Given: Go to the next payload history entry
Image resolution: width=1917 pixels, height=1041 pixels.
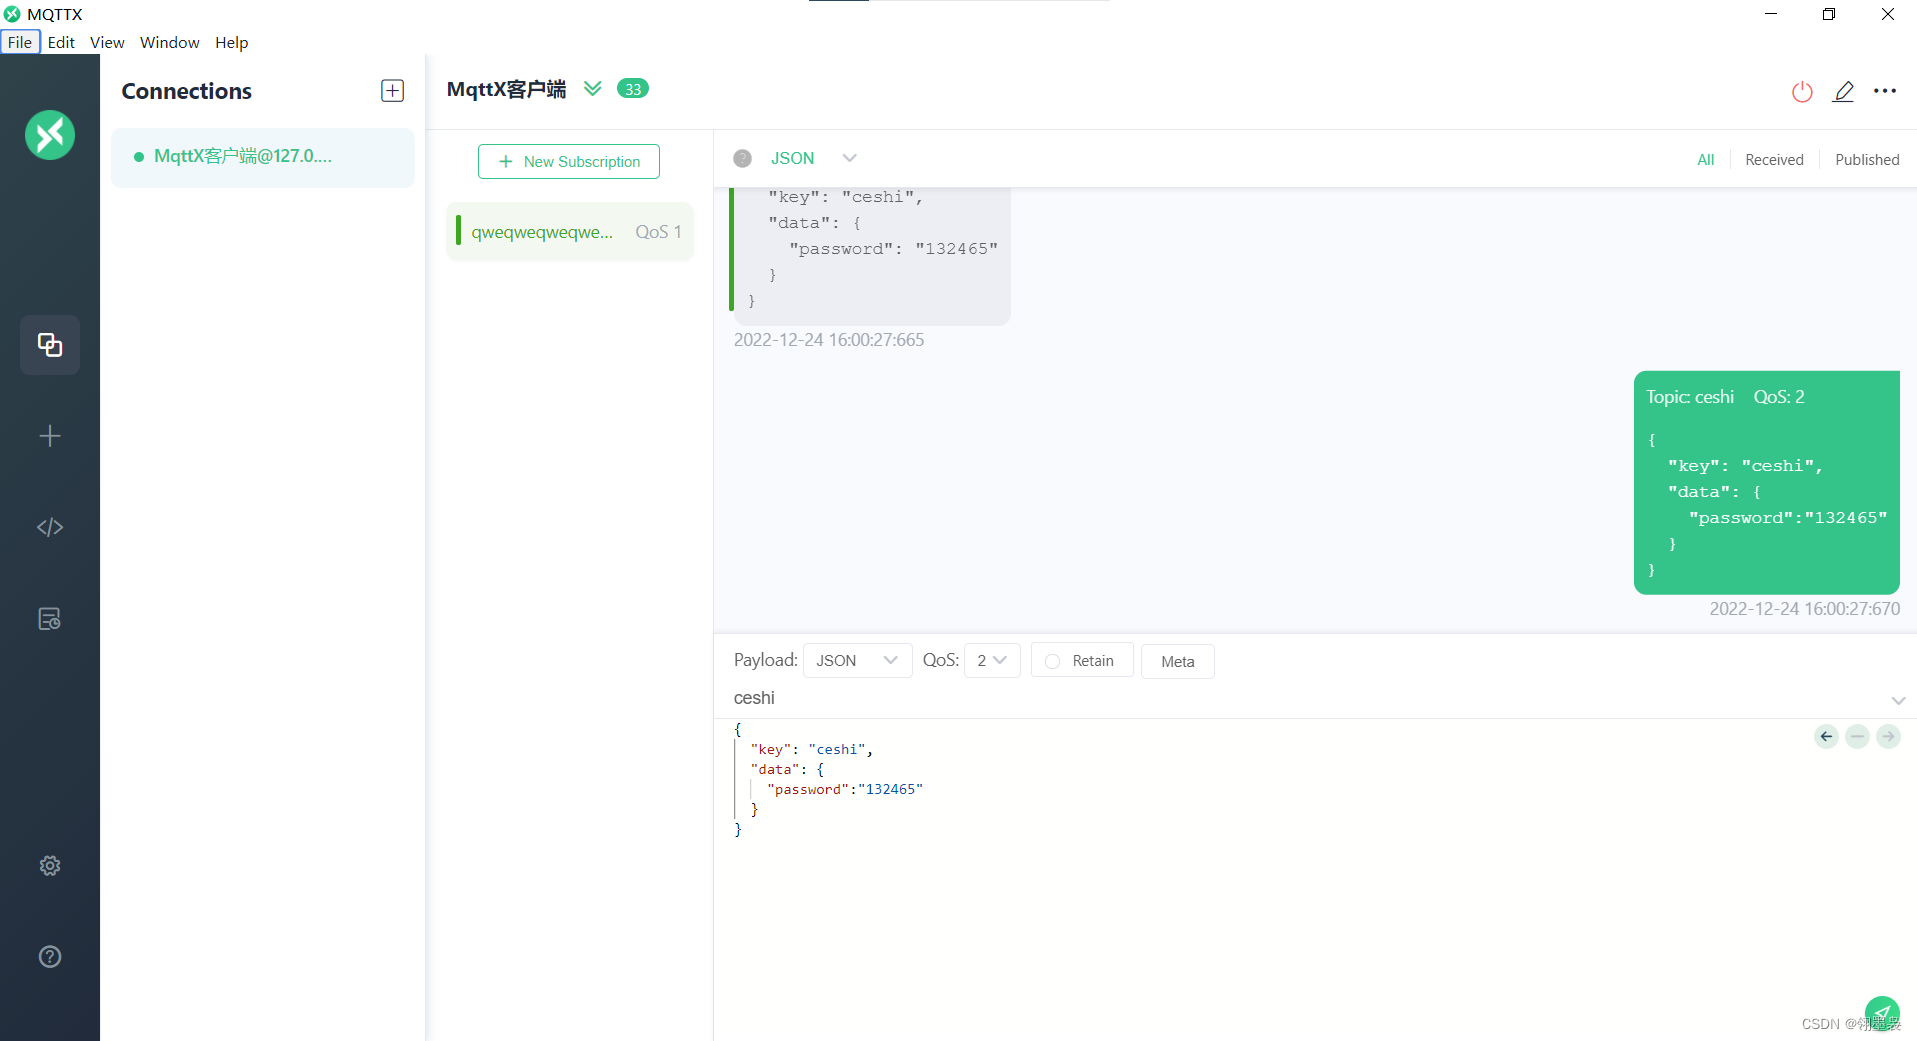Looking at the screenshot, I should 1888,737.
